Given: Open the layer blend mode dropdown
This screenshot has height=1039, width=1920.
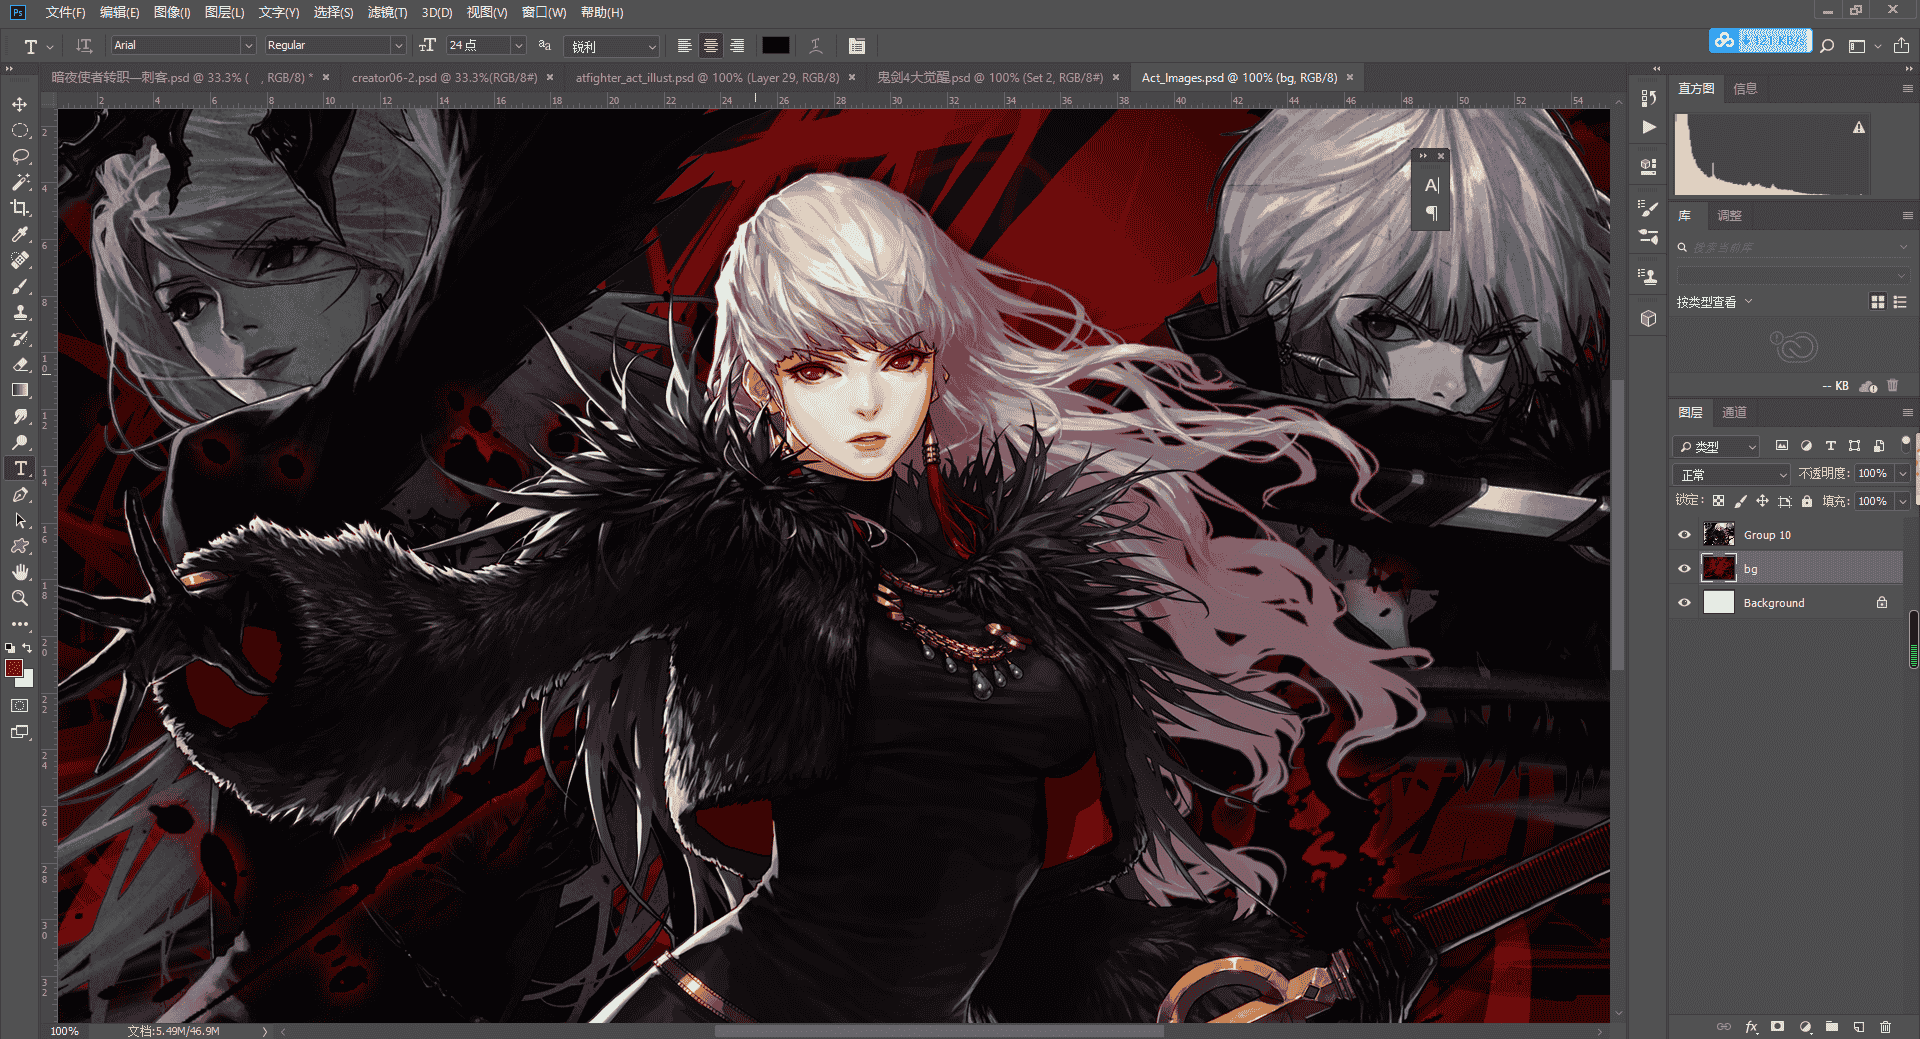Looking at the screenshot, I should [1731, 474].
